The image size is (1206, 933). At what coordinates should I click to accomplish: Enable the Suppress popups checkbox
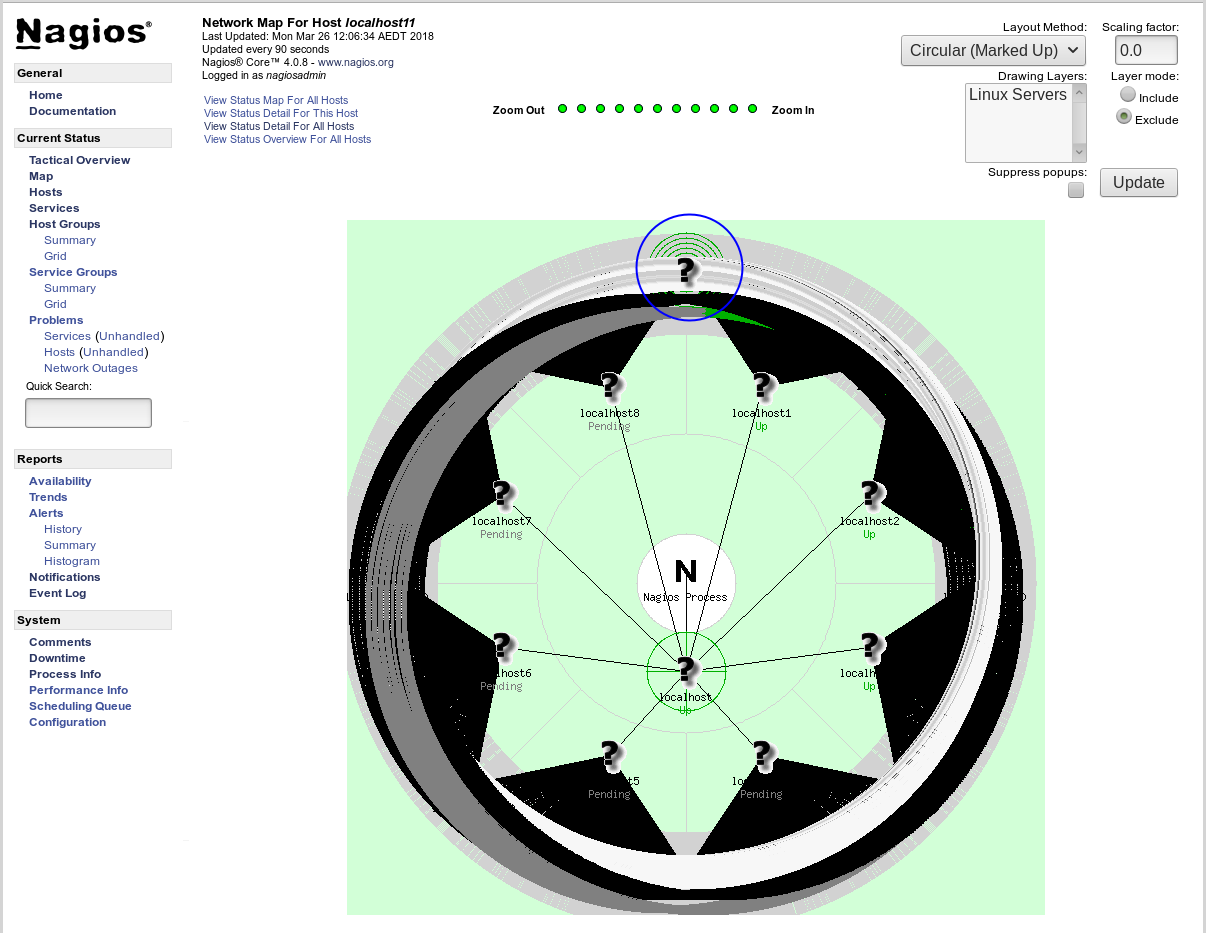pyautogui.click(x=1075, y=189)
